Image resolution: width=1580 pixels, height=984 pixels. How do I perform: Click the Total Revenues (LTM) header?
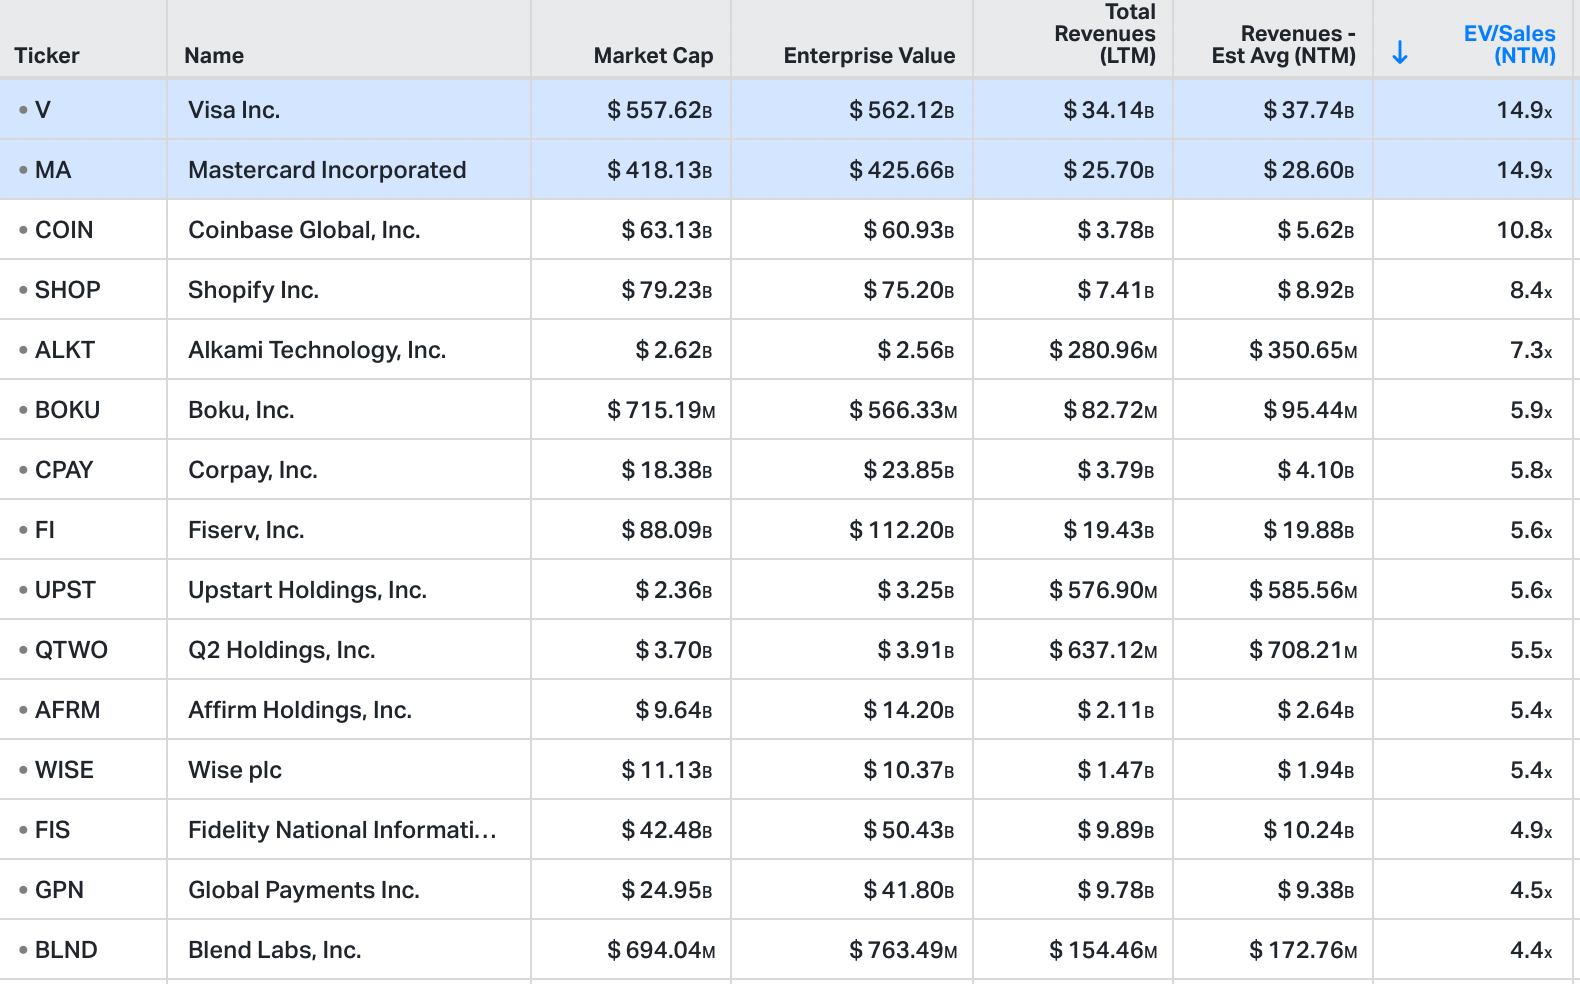click(x=1105, y=34)
